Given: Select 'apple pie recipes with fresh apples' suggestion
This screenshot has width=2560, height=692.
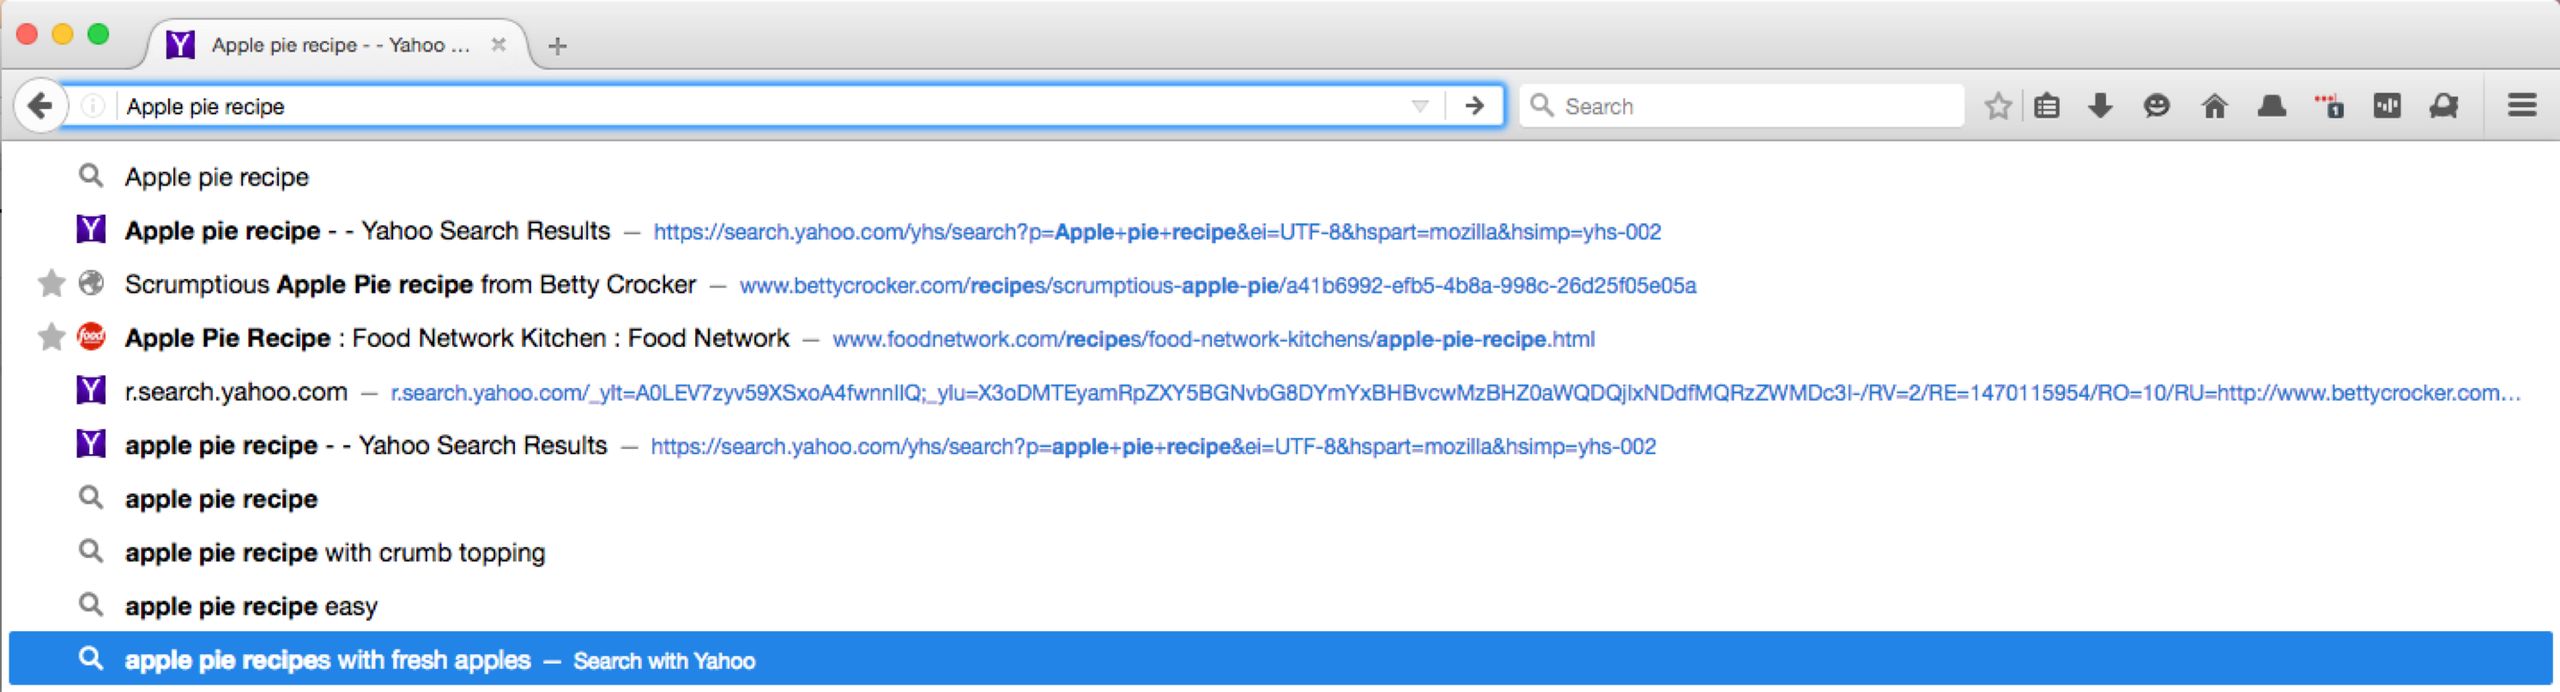Looking at the screenshot, I should (x=1280, y=660).
